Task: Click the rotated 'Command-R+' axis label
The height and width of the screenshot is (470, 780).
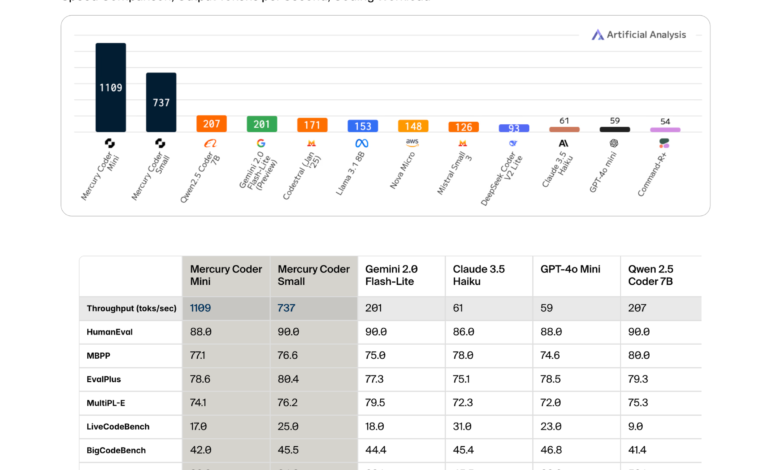Action: point(652,174)
